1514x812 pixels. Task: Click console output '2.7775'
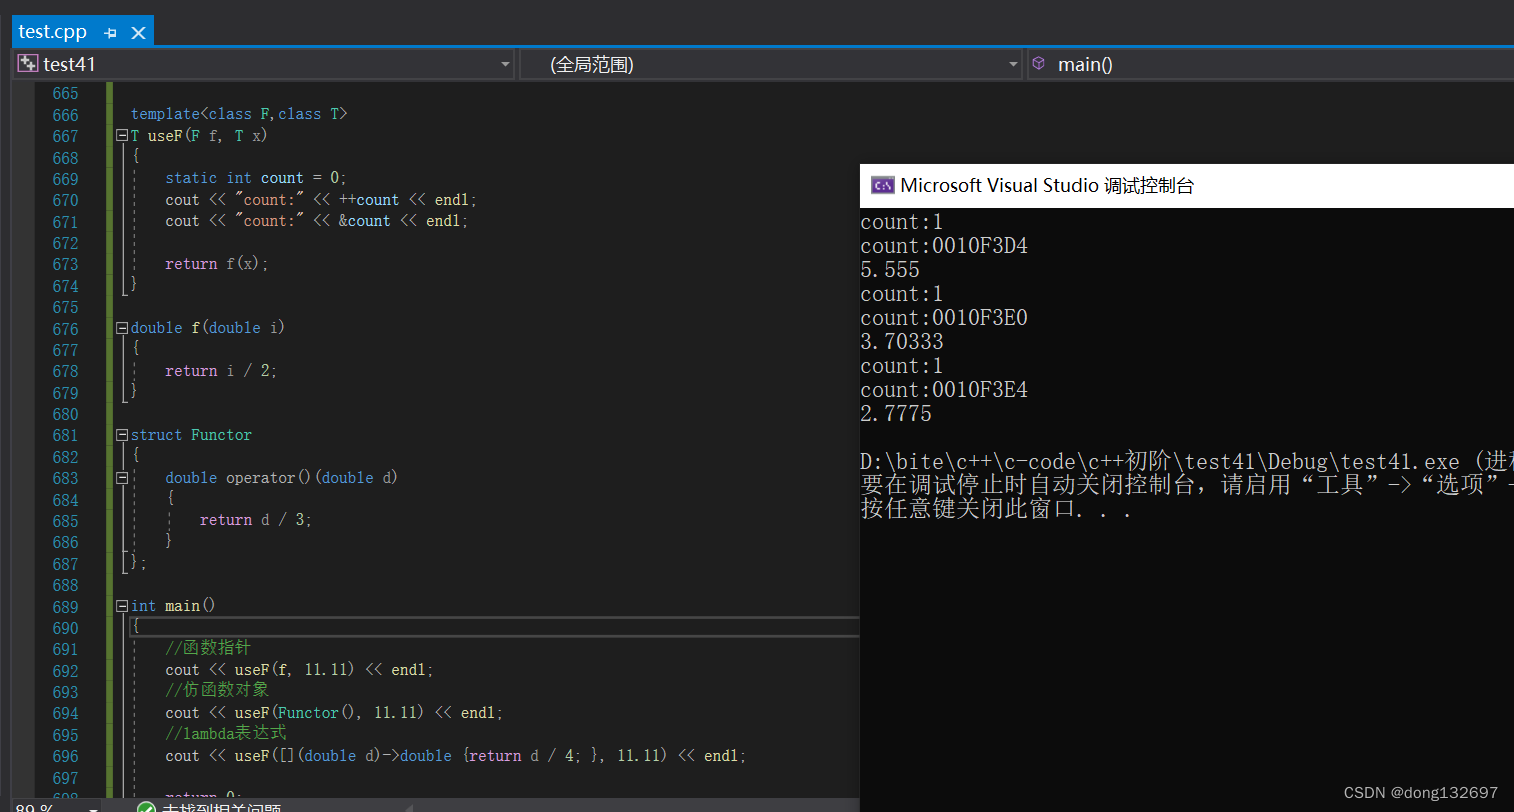[x=896, y=414]
